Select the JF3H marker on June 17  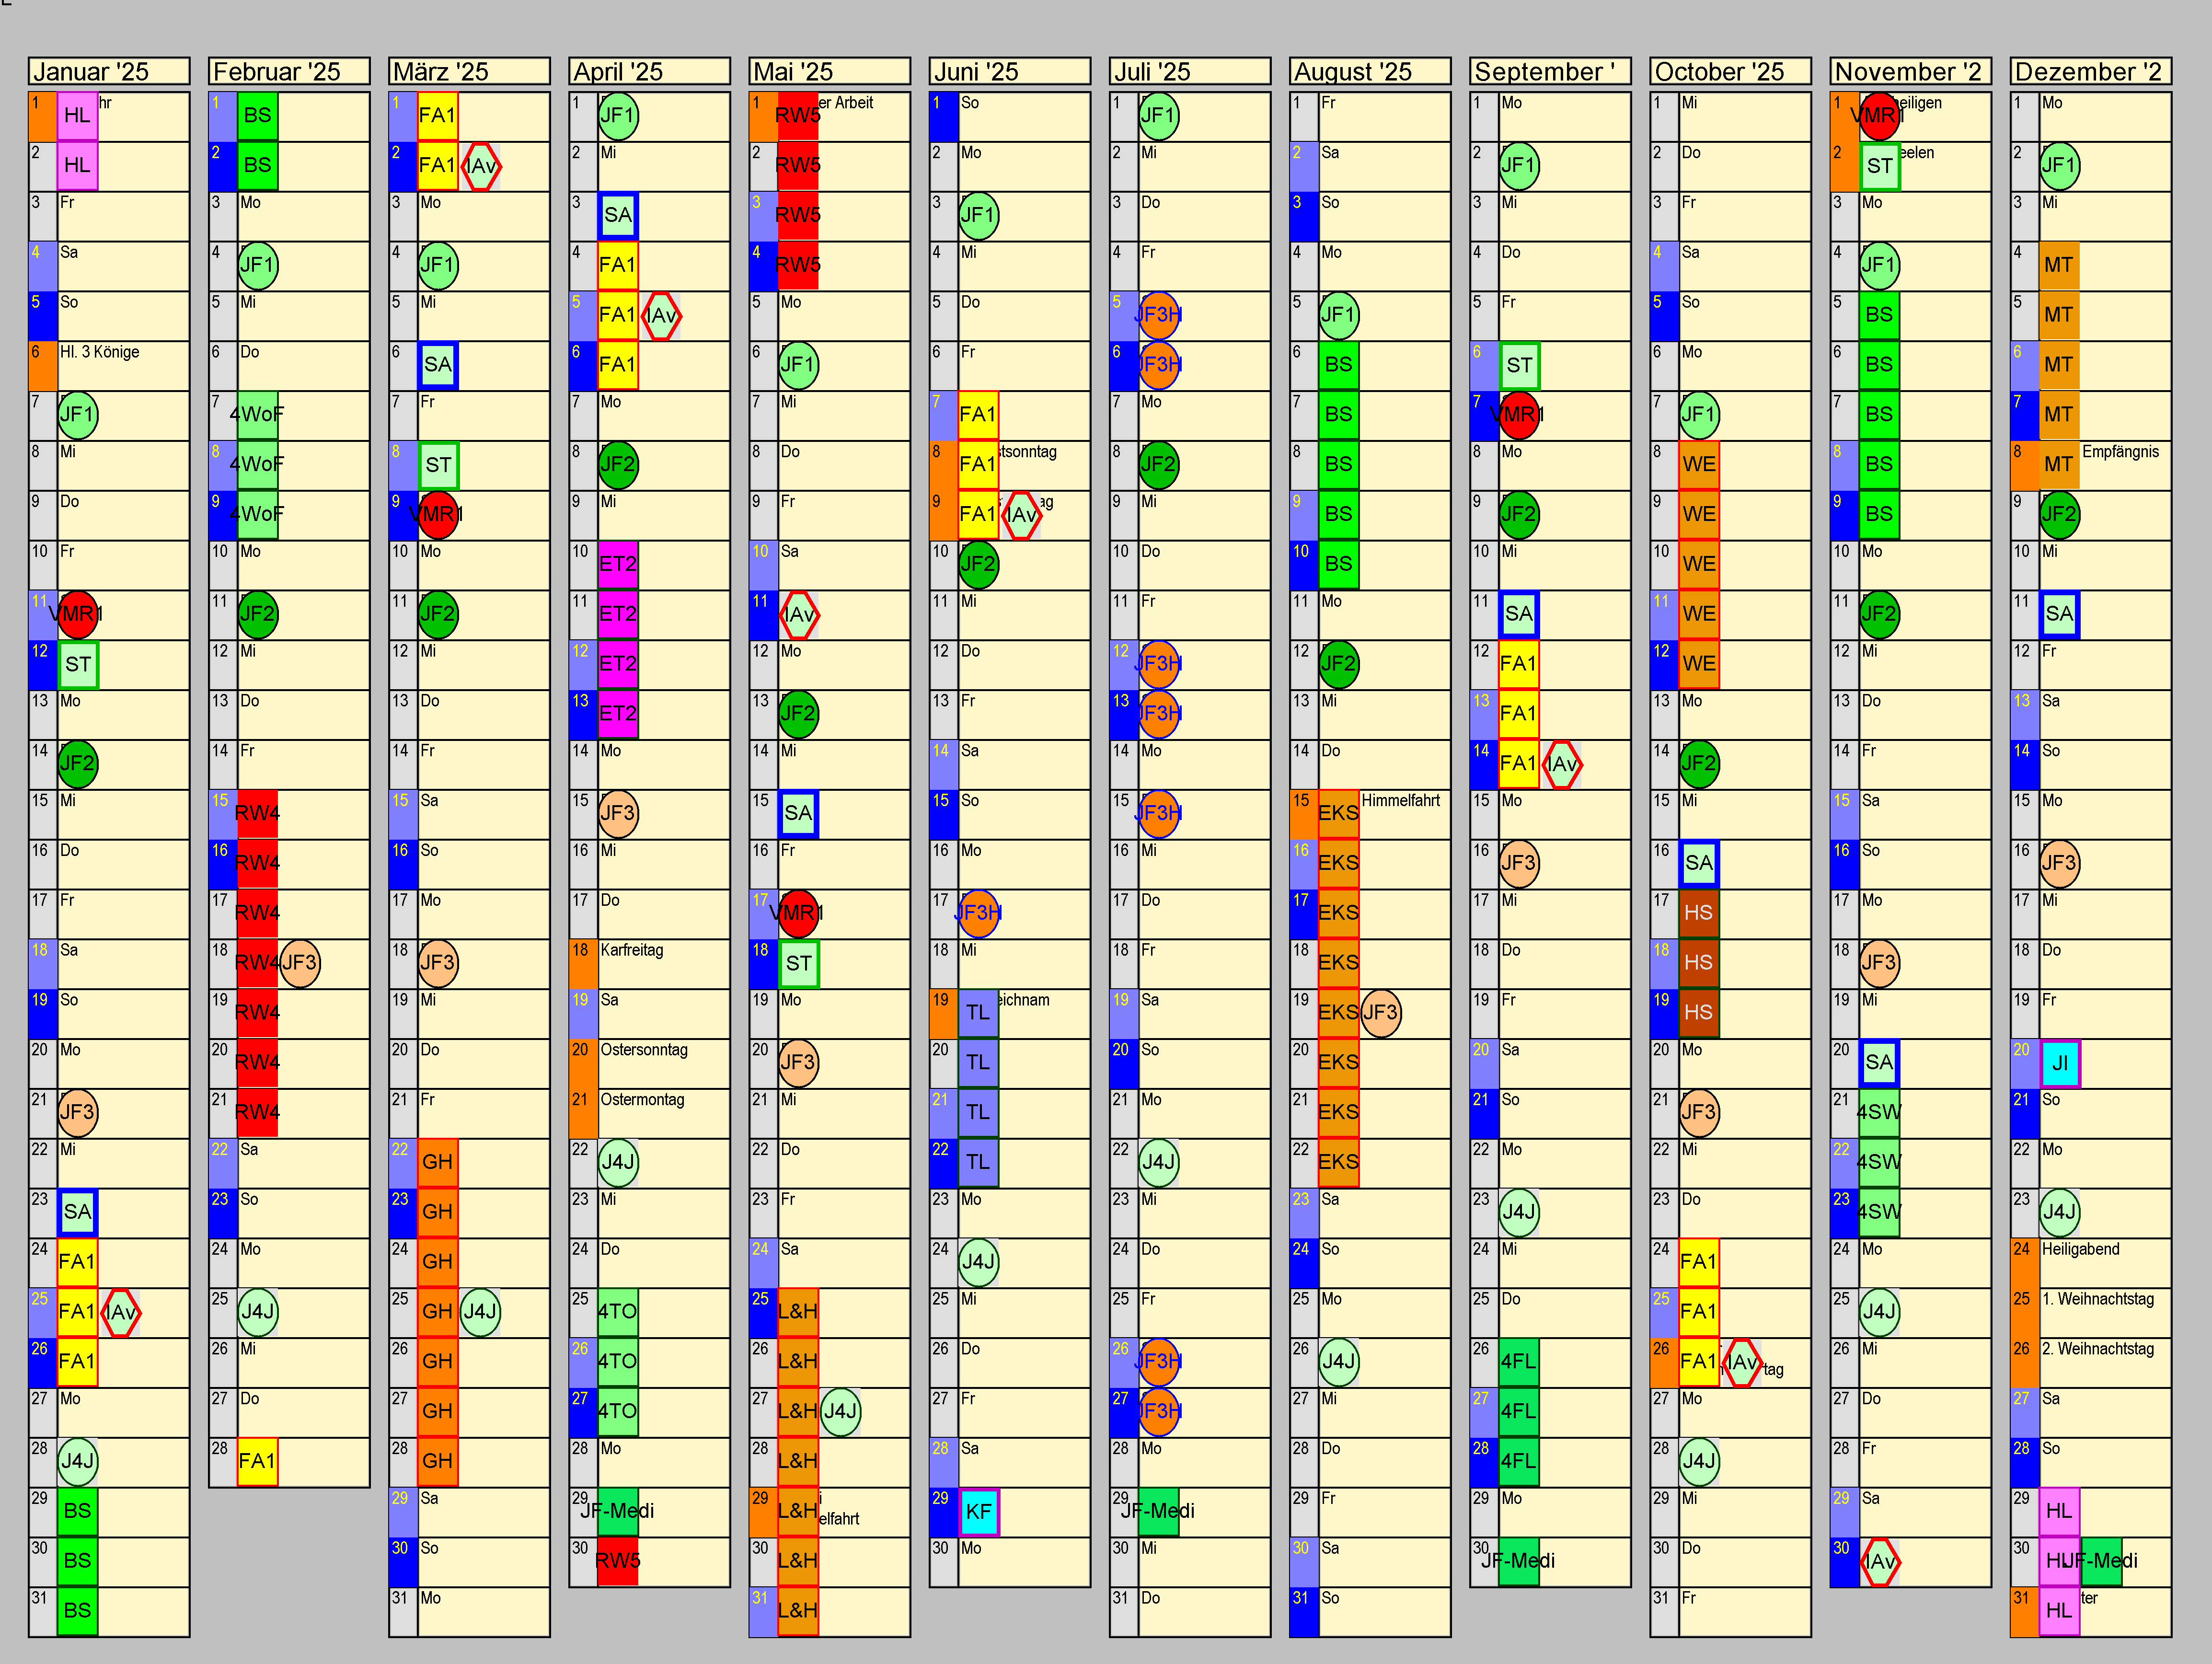click(x=979, y=913)
